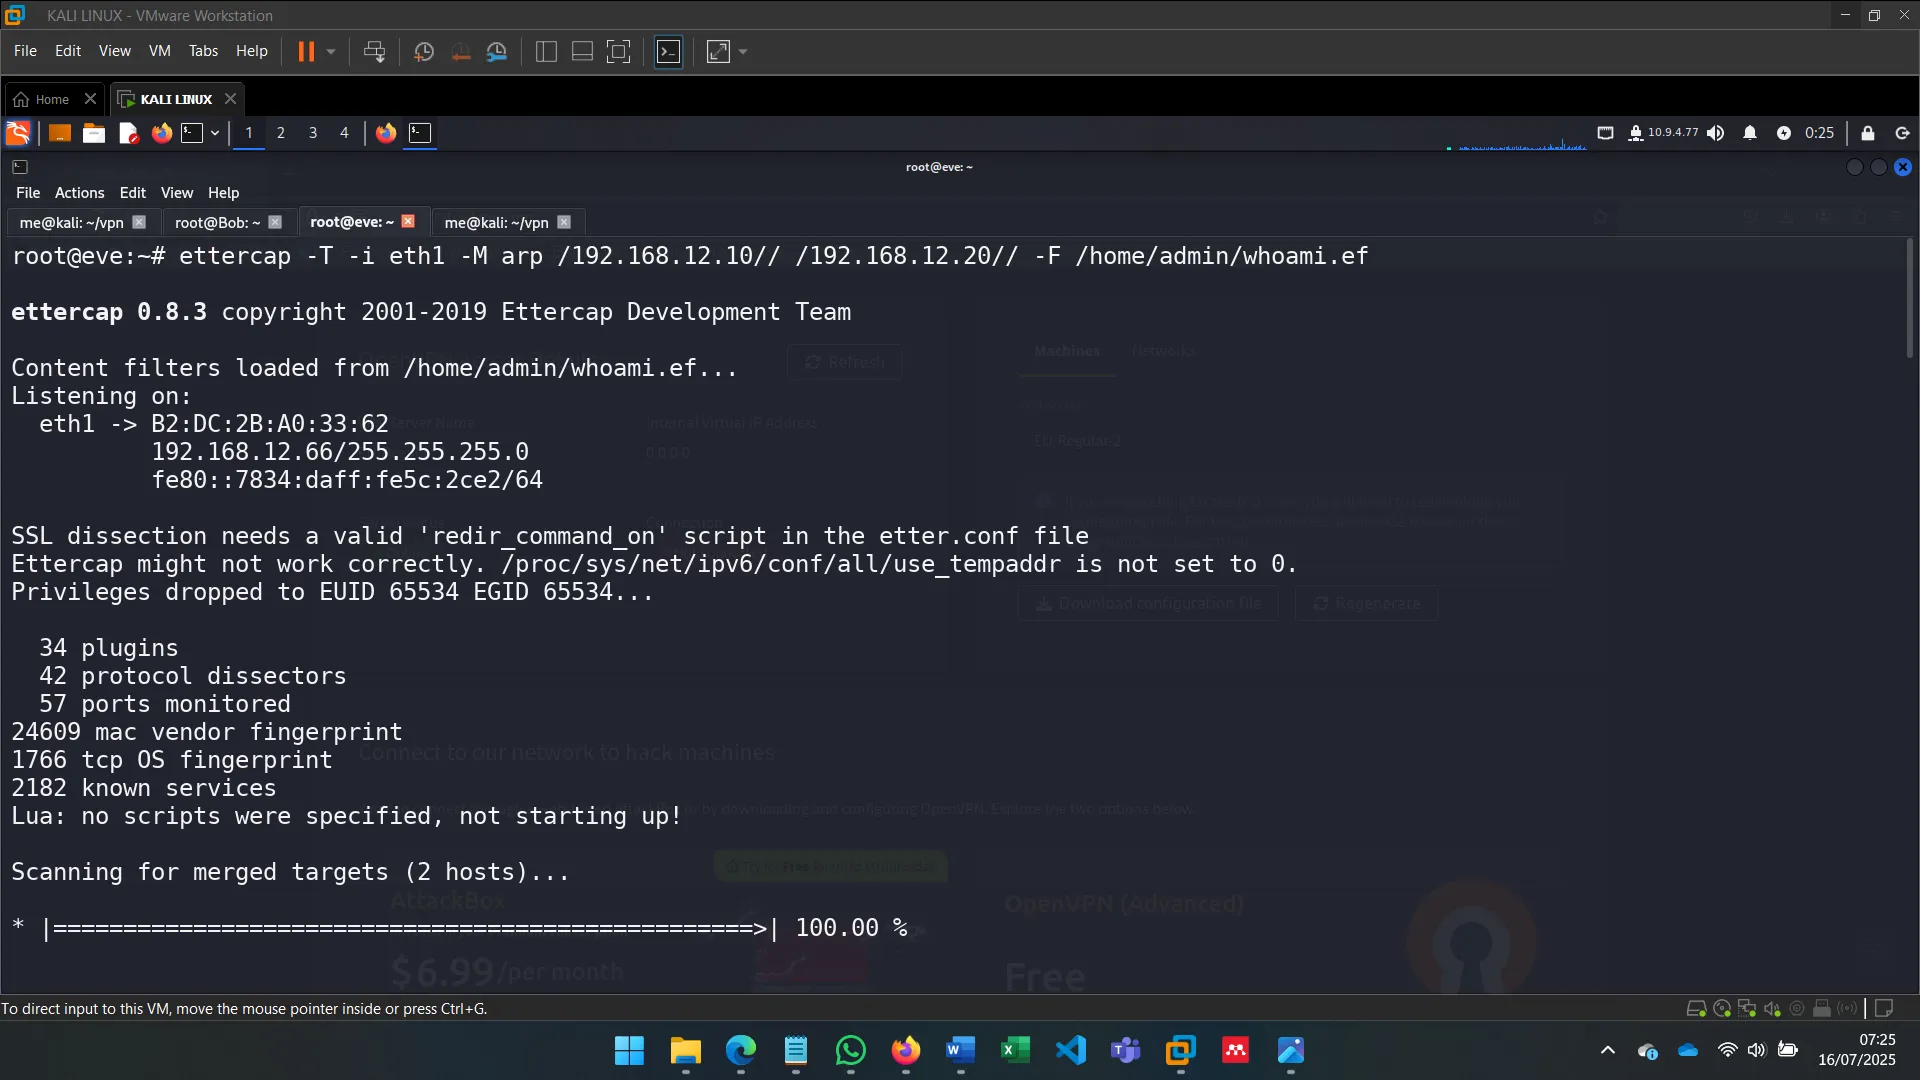Launch Firefox from the Kali panel
1920x1080 pixels.
[x=161, y=132]
